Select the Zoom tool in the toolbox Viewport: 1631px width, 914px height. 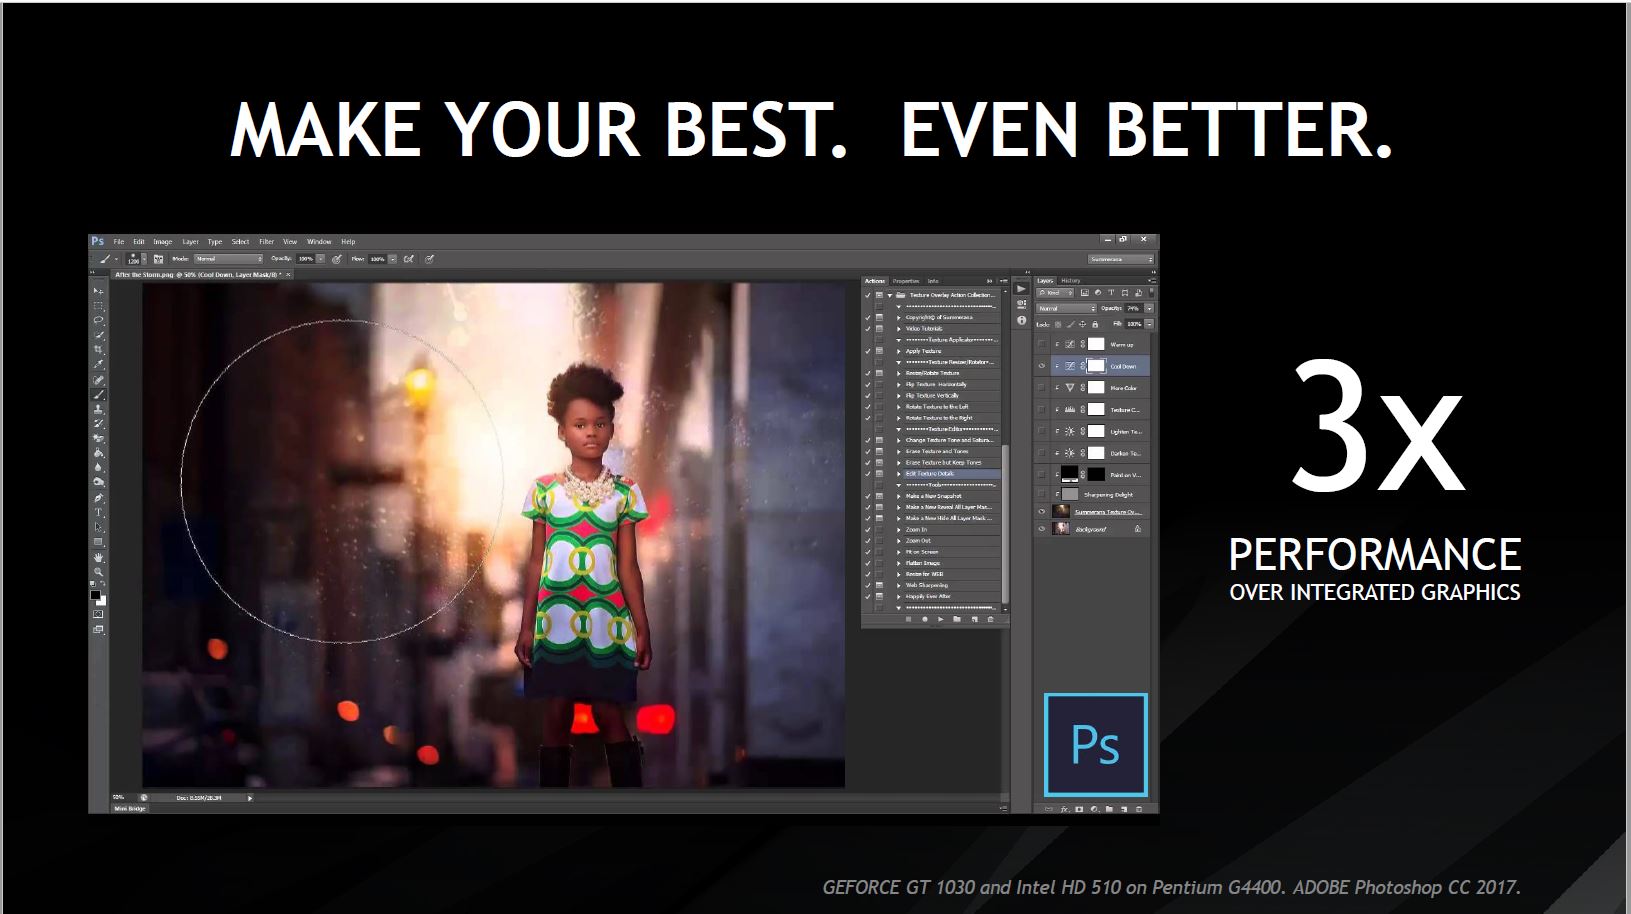tap(98, 571)
